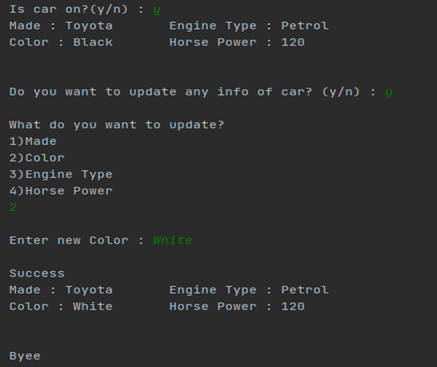The width and height of the screenshot is (437, 367).
Task: Click the '2)Color' option line
Action: pos(37,158)
